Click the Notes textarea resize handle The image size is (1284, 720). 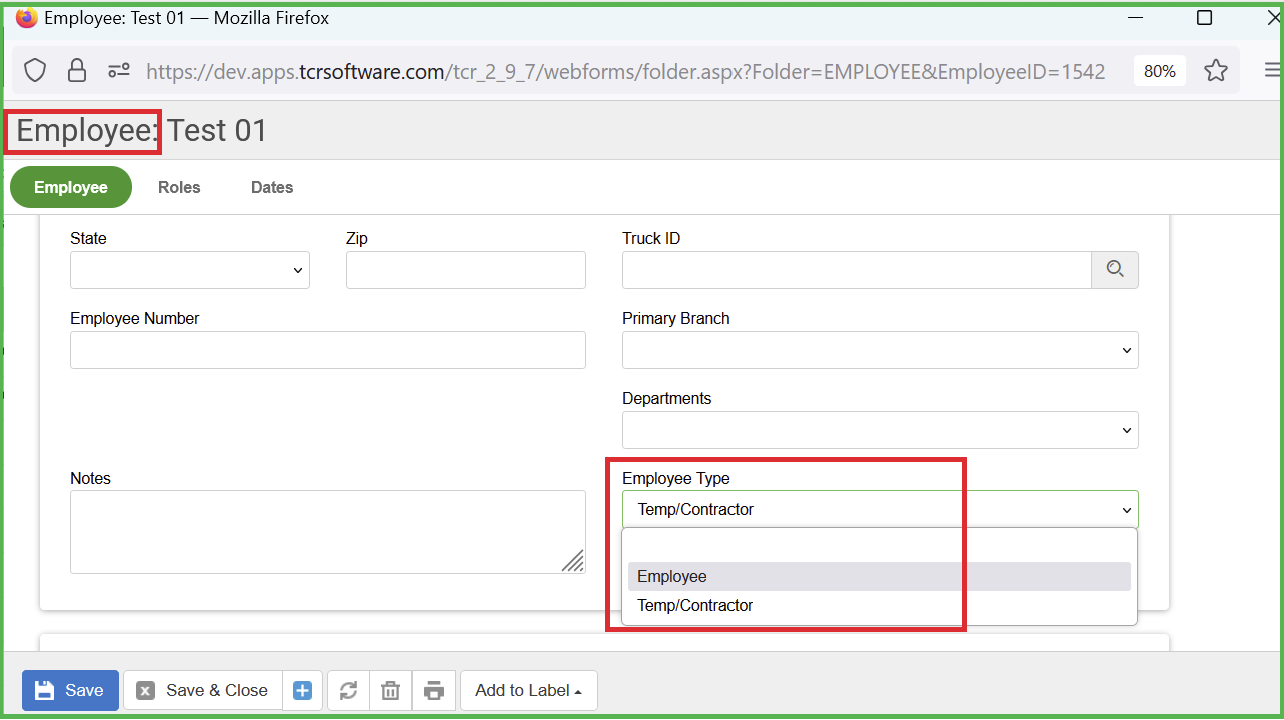coord(573,561)
